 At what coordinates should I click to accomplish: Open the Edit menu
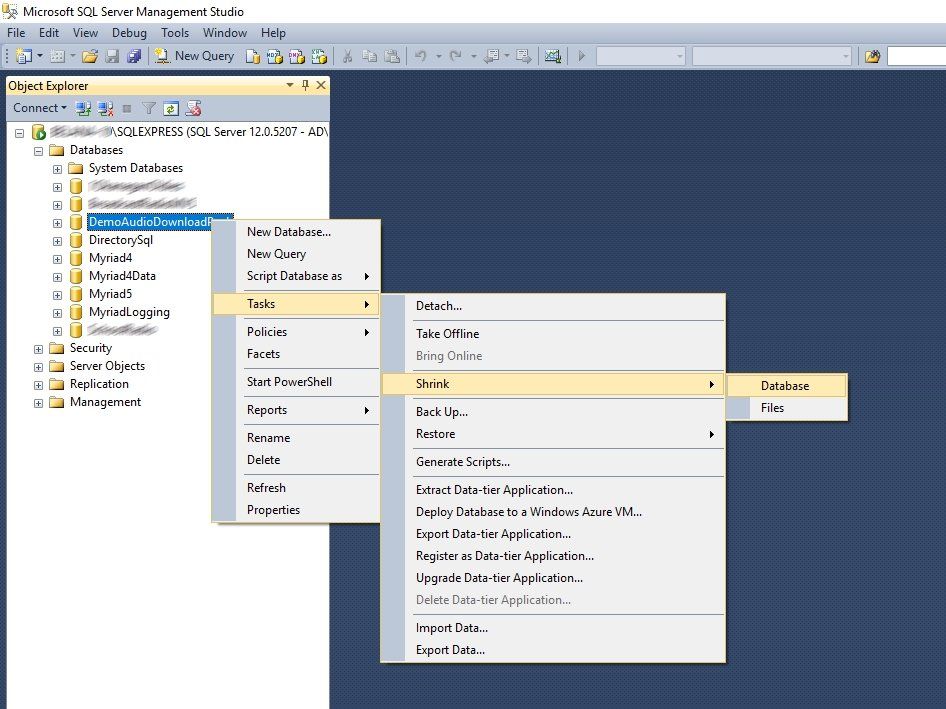click(49, 33)
